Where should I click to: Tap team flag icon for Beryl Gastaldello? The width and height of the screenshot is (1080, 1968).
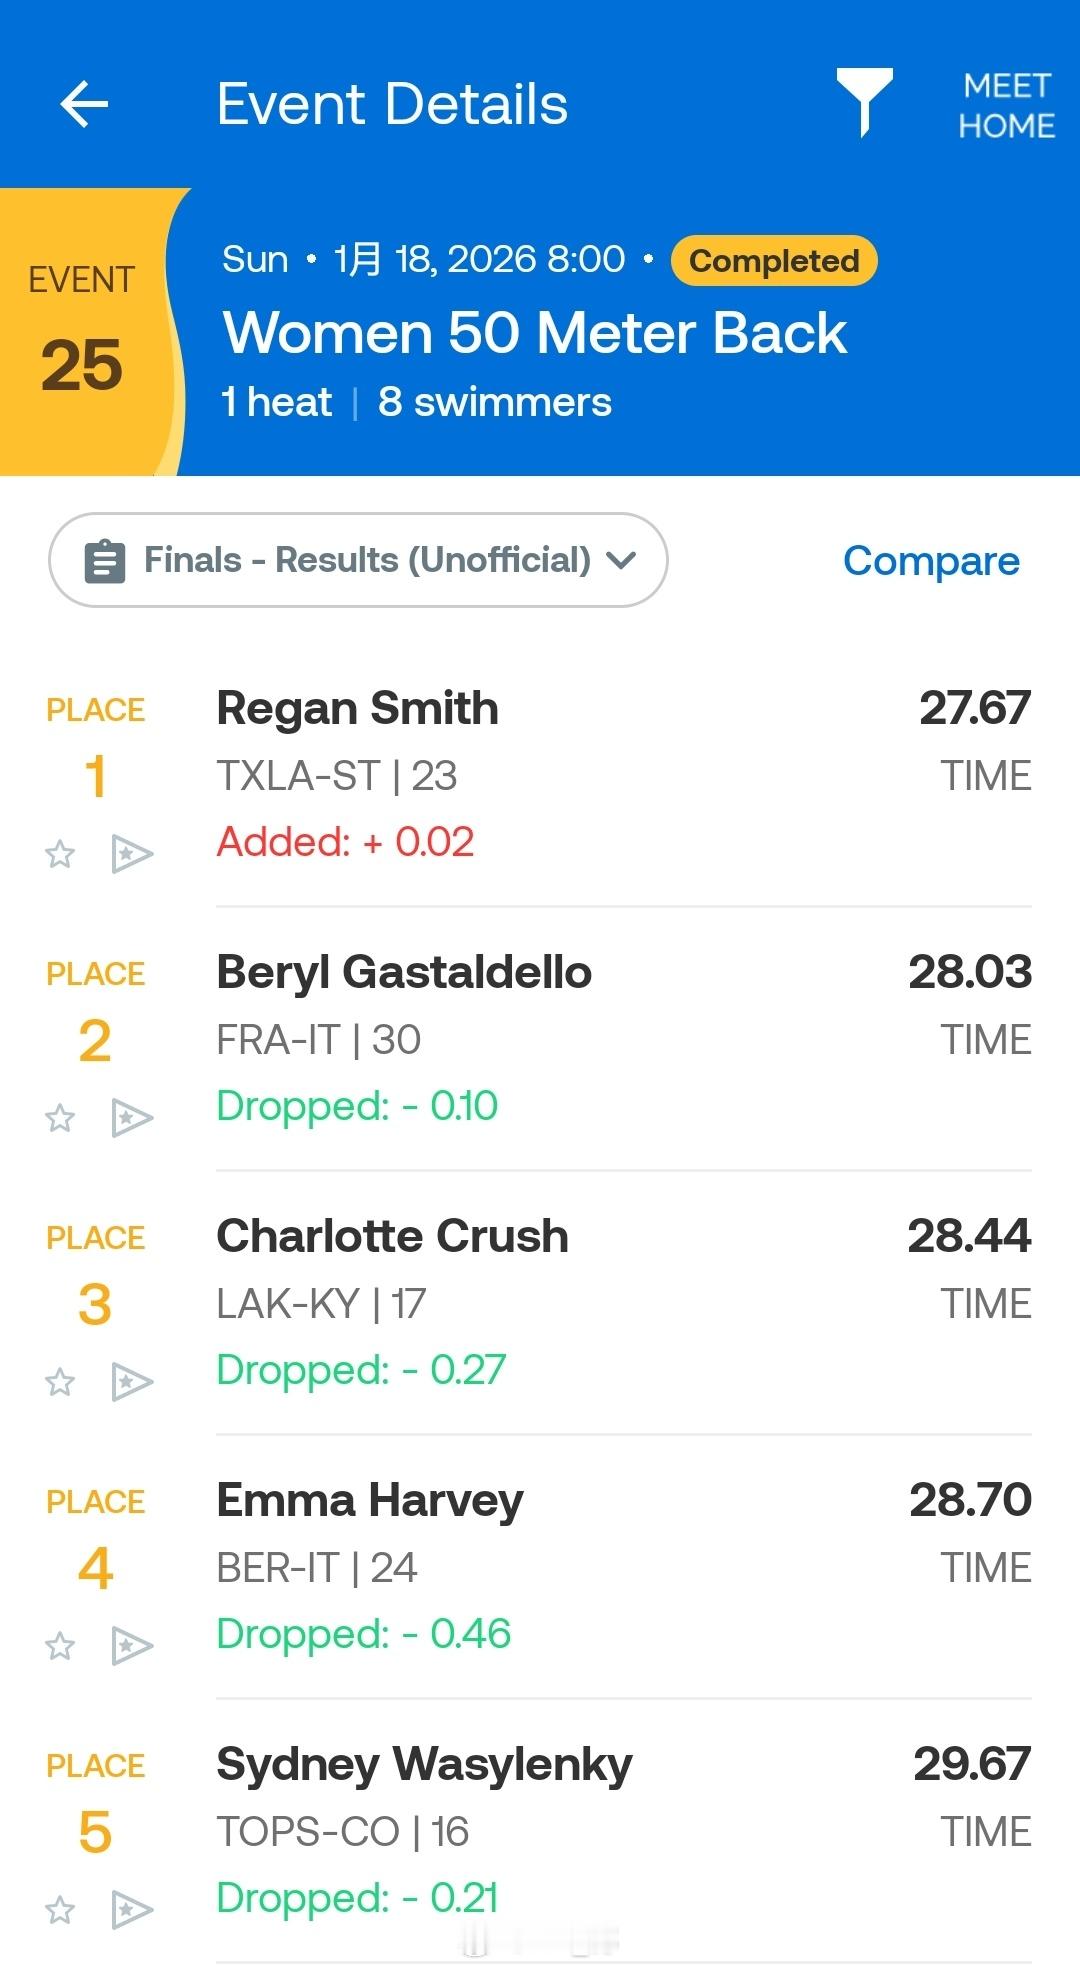(x=131, y=1118)
